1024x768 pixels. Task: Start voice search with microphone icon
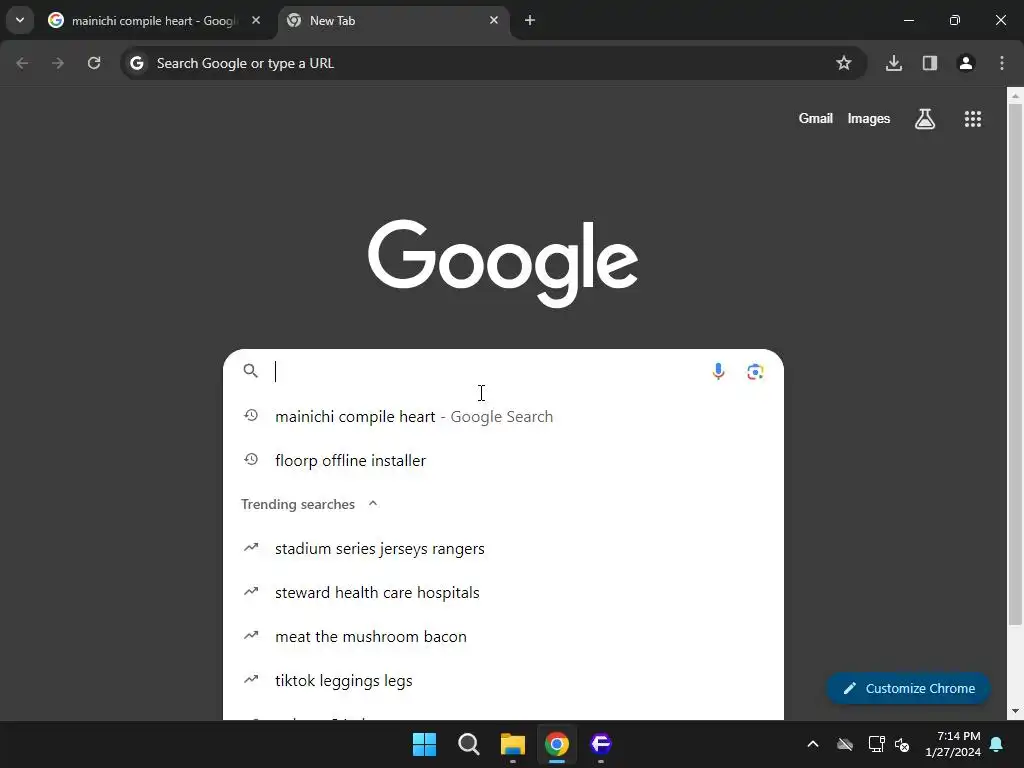click(x=718, y=371)
